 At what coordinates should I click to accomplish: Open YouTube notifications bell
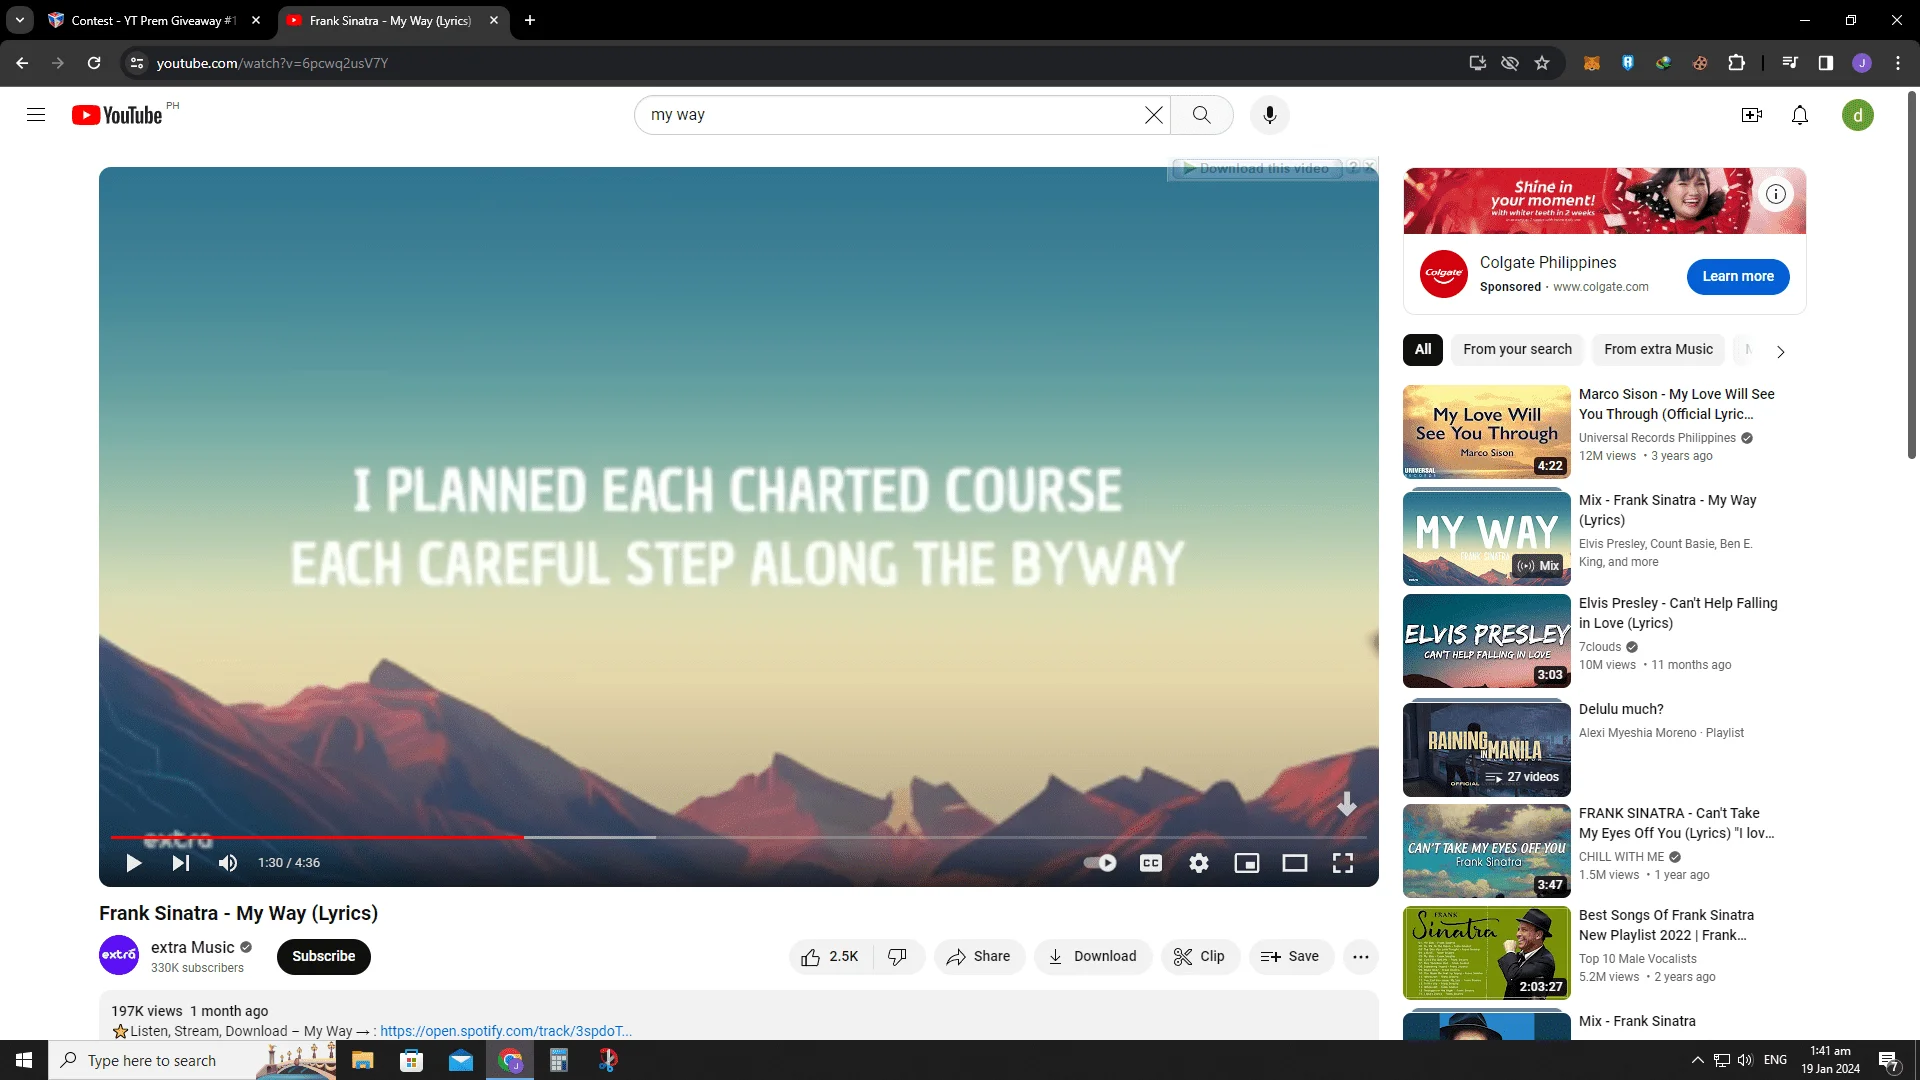(1800, 115)
